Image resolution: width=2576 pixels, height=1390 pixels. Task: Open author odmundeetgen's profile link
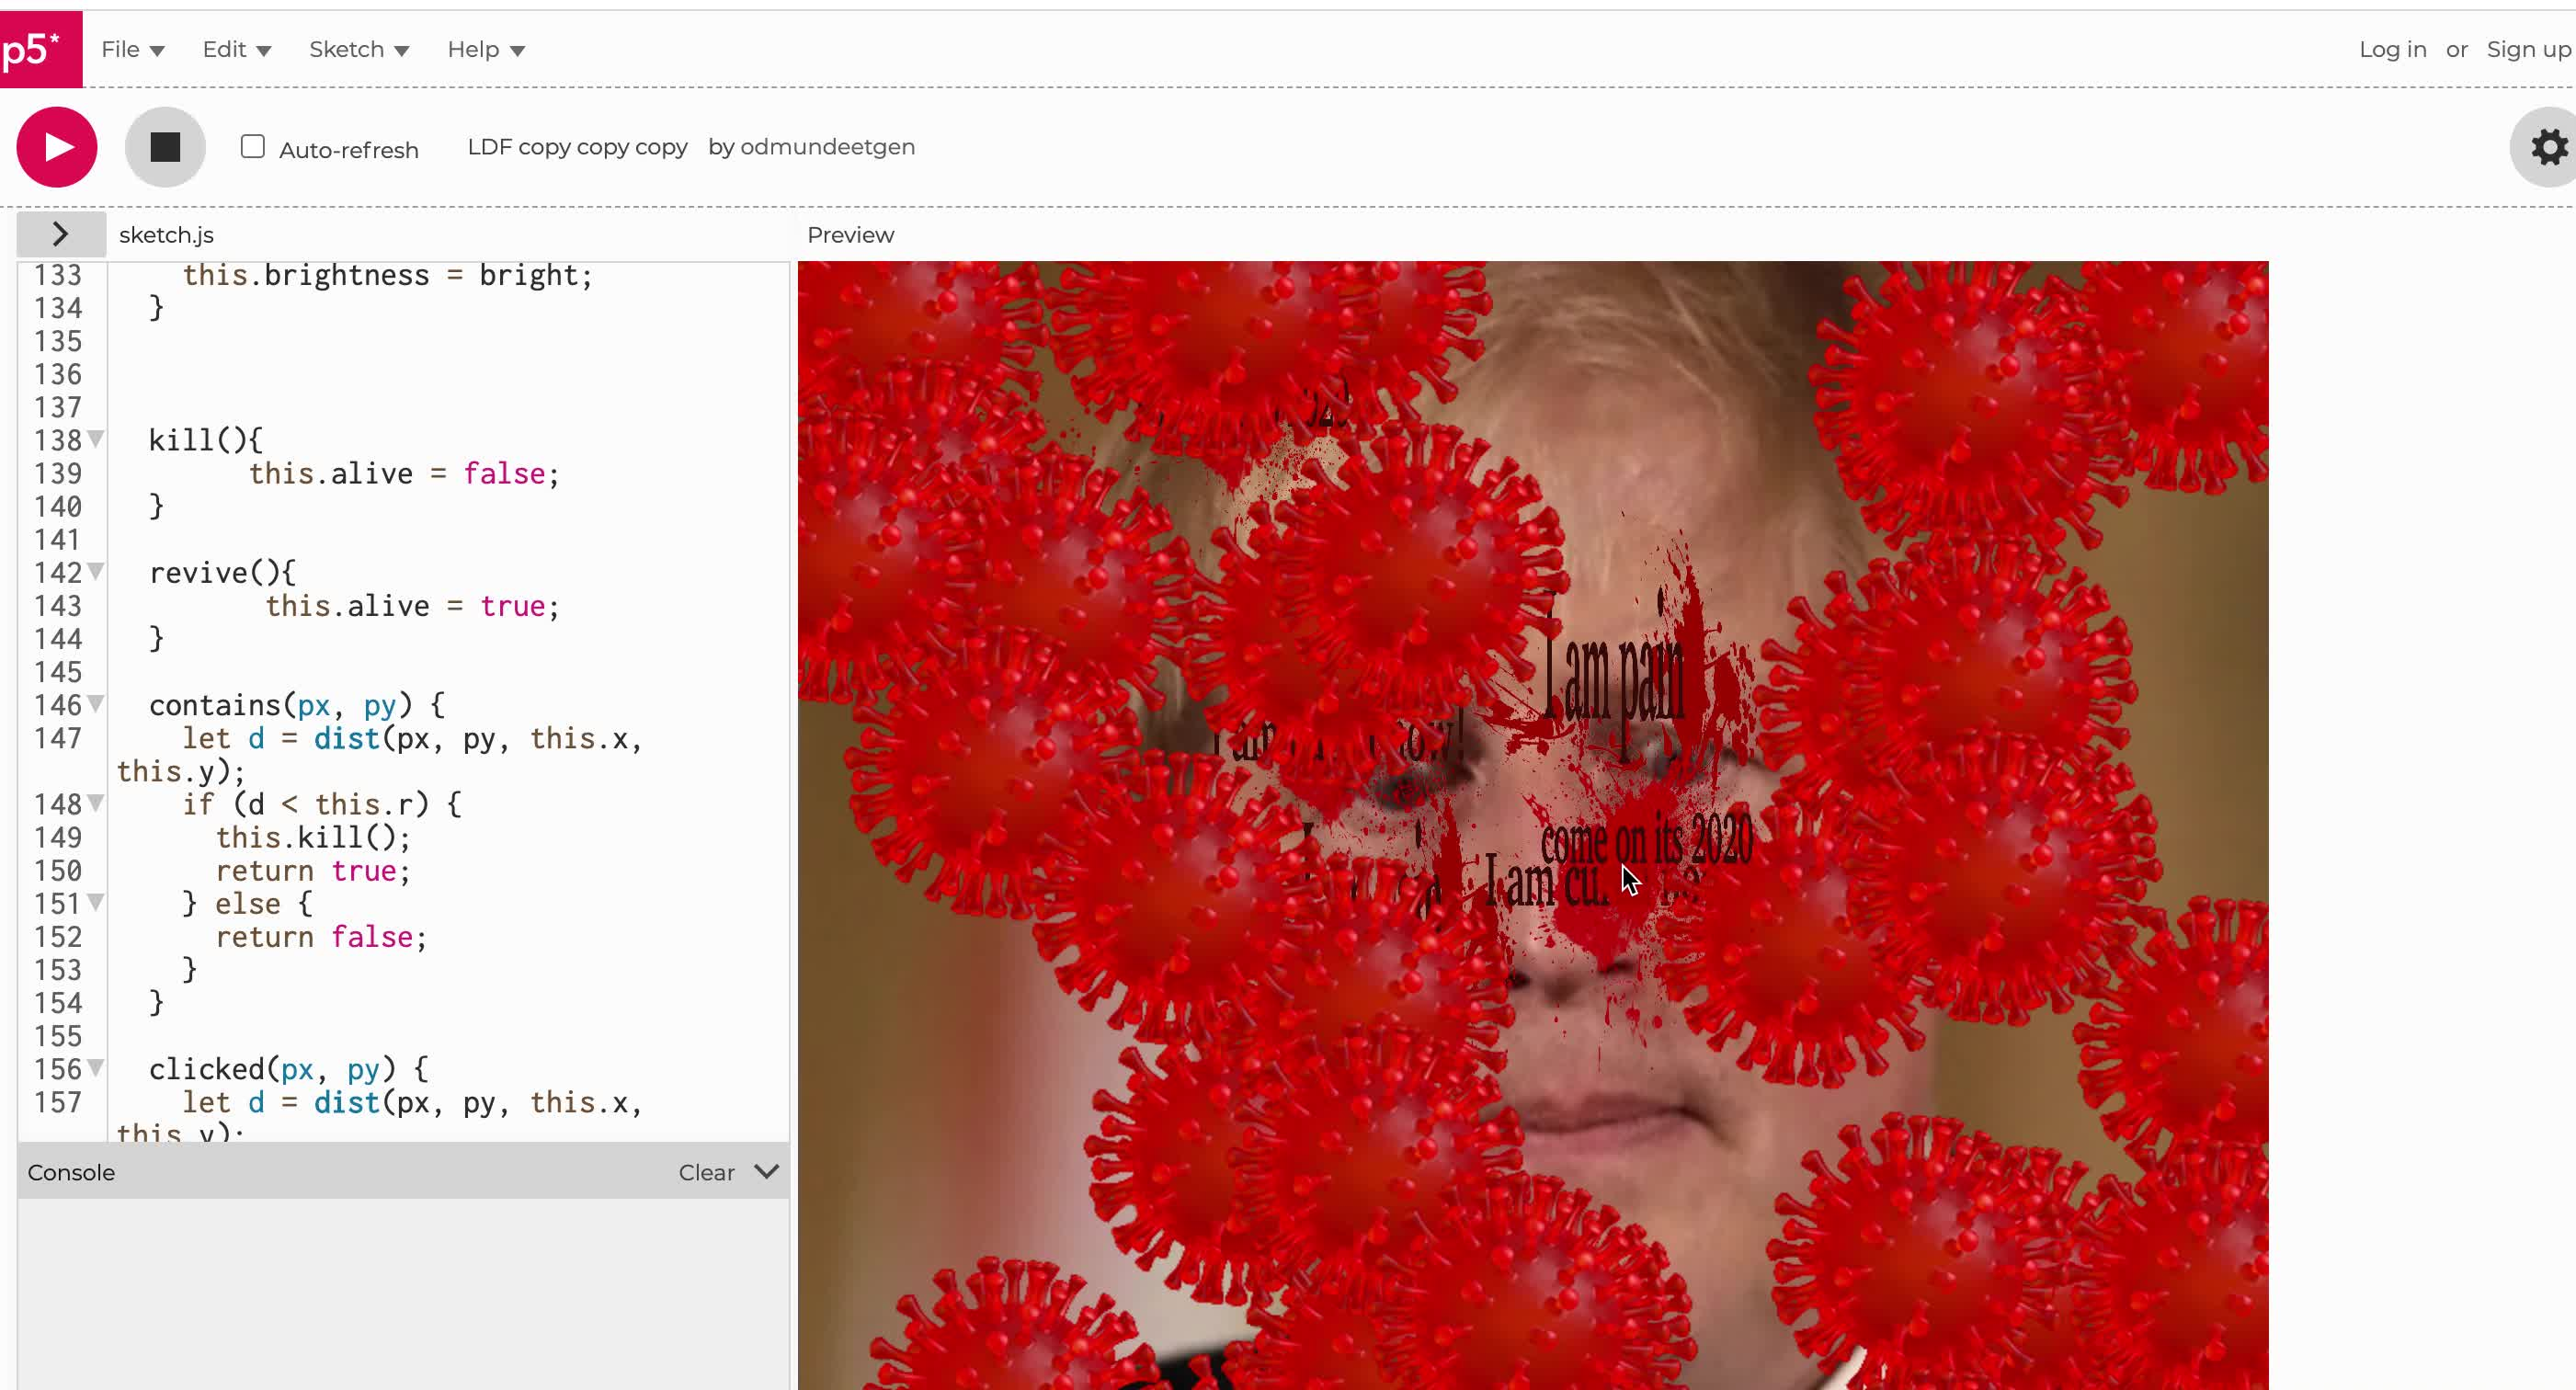[827, 147]
